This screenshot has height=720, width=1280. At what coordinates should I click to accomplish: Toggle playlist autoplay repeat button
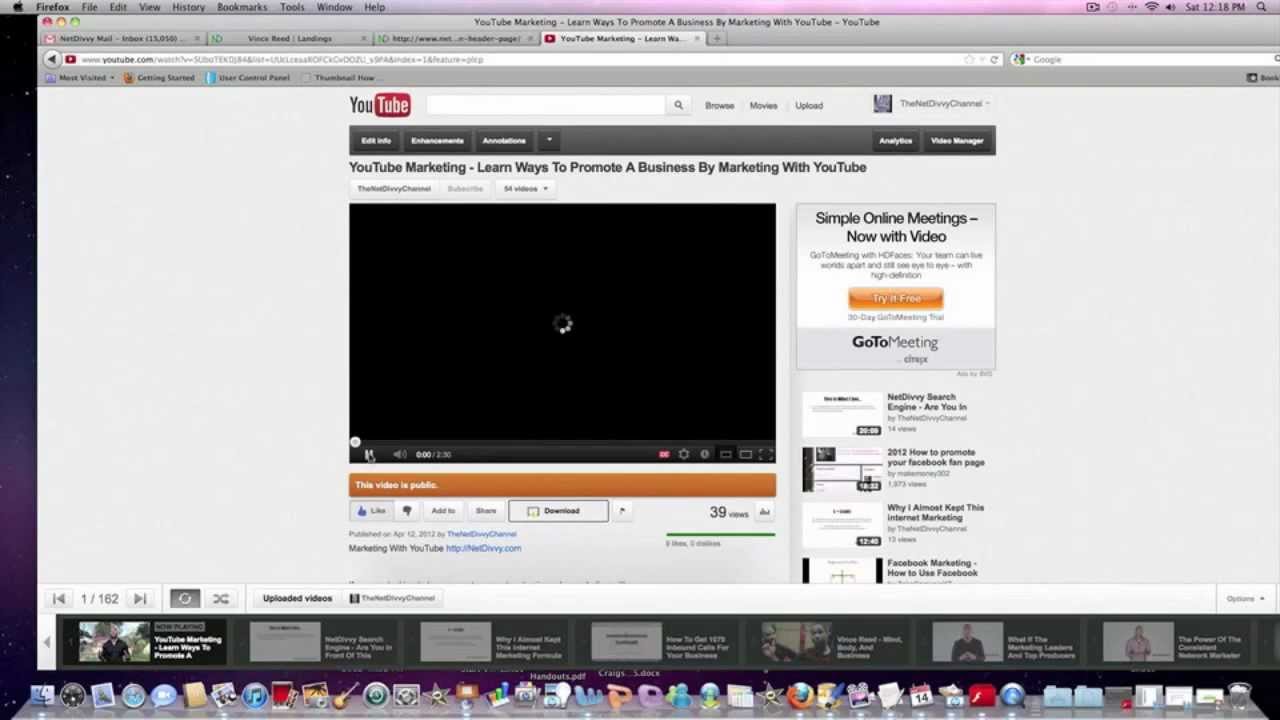coord(185,599)
